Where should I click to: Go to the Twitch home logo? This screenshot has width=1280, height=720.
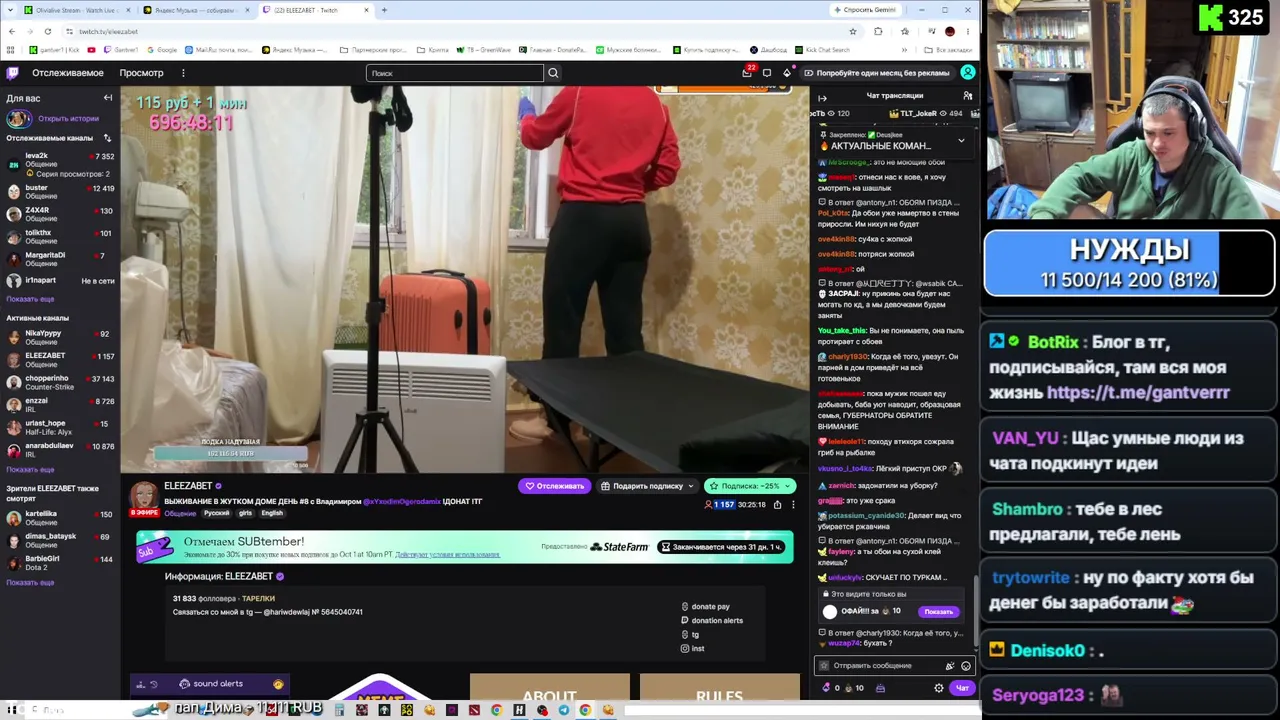pos(12,73)
